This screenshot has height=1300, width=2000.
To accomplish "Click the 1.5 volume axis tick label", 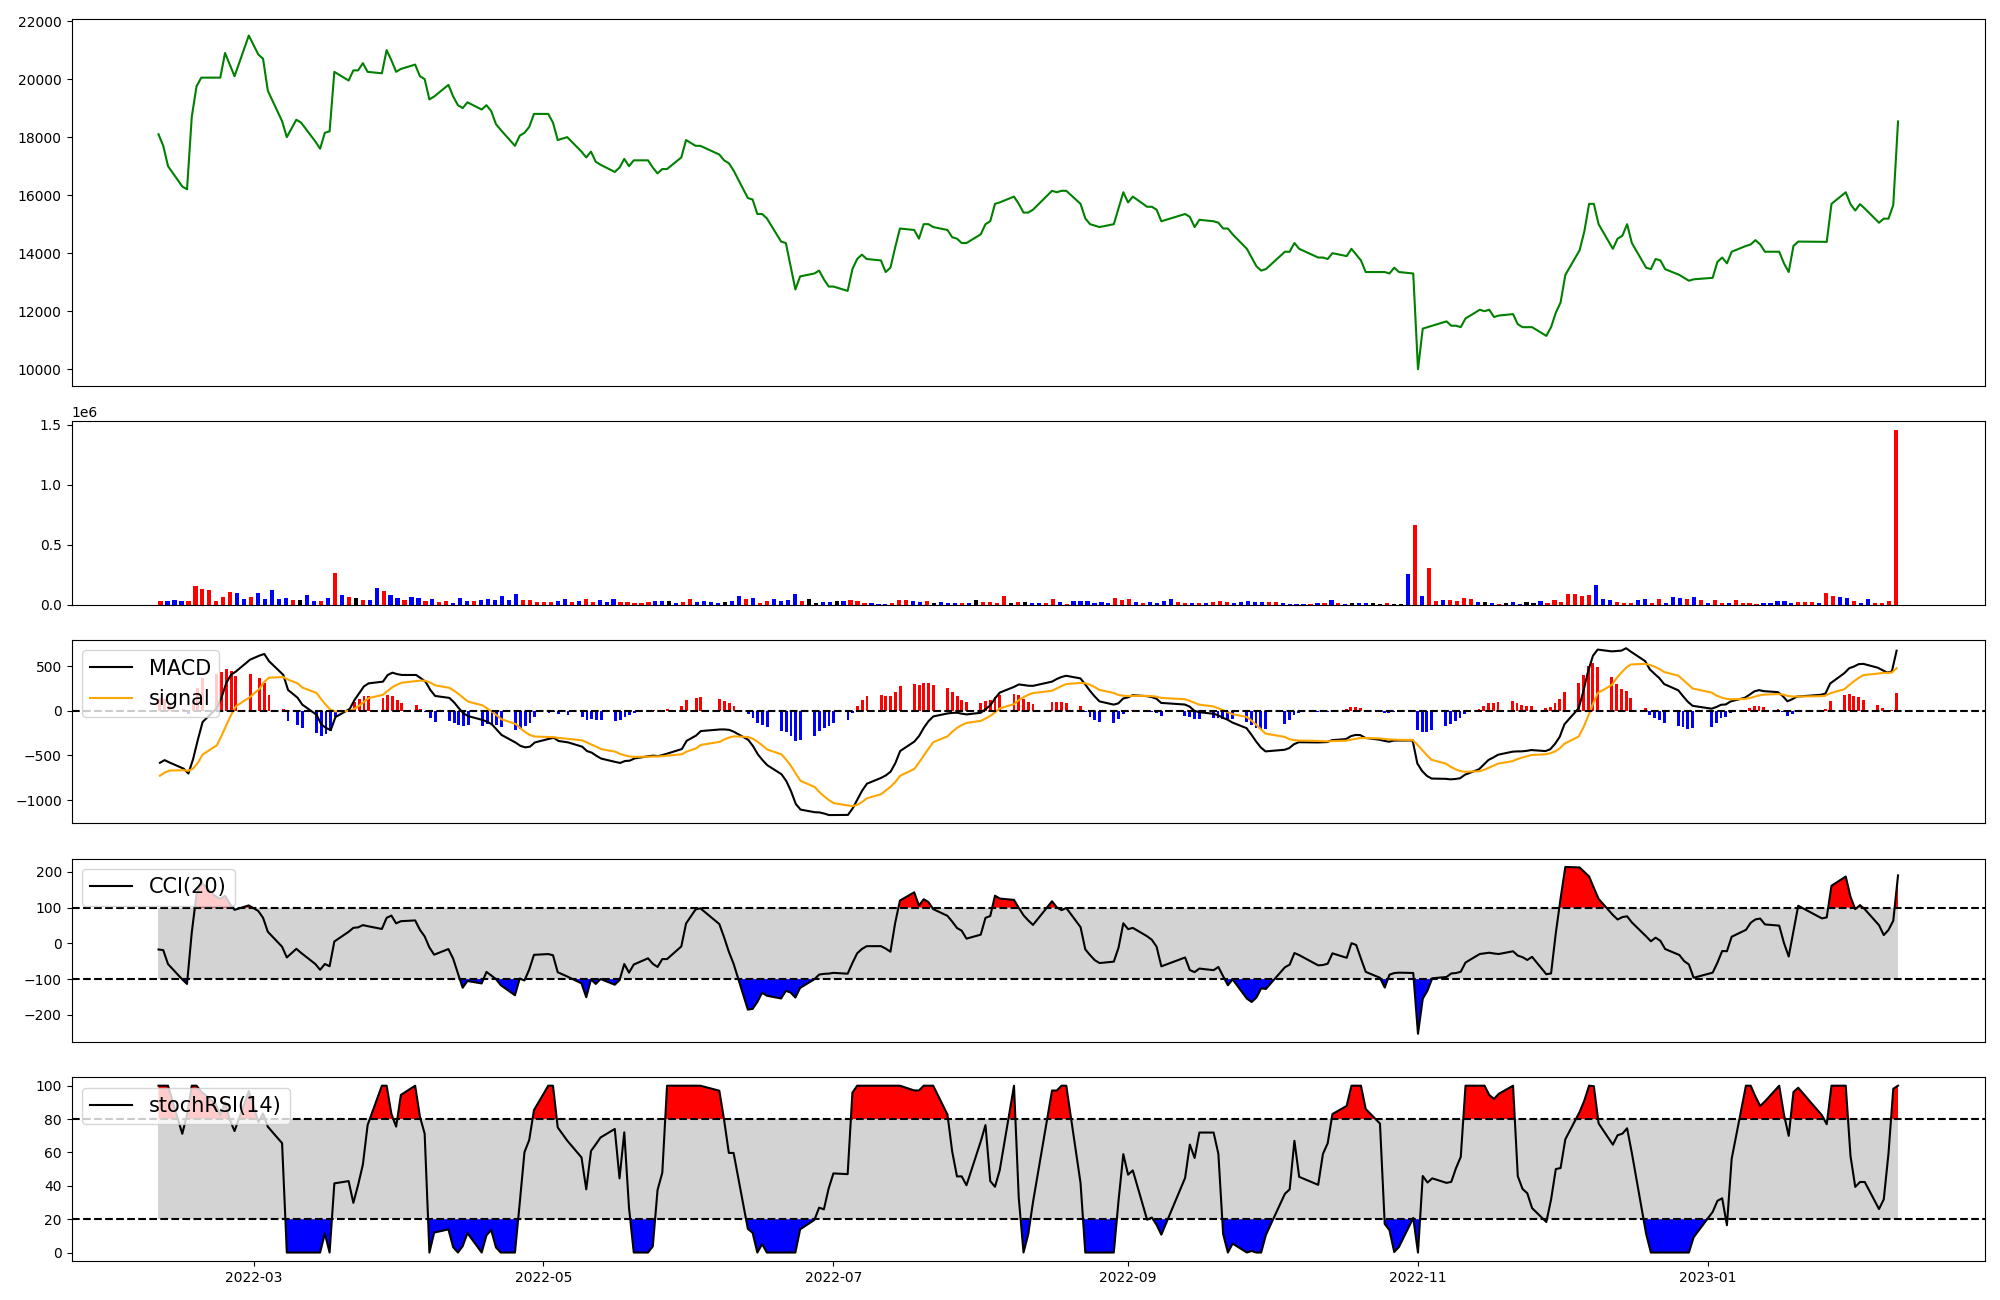I will pyautogui.click(x=50, y=425).
